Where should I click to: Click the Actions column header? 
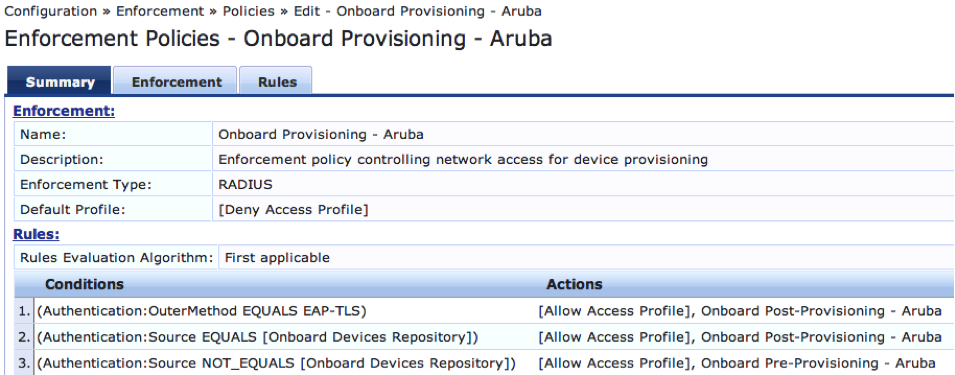pos(574,284)
